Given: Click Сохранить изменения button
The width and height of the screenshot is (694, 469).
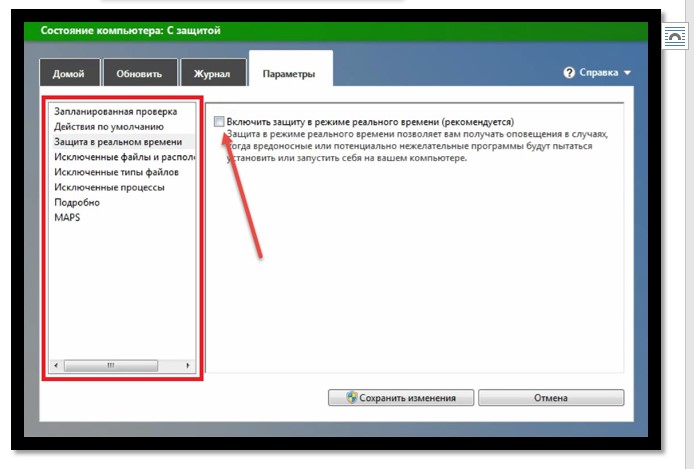Looking at the screenshot, I should (401, 397).
